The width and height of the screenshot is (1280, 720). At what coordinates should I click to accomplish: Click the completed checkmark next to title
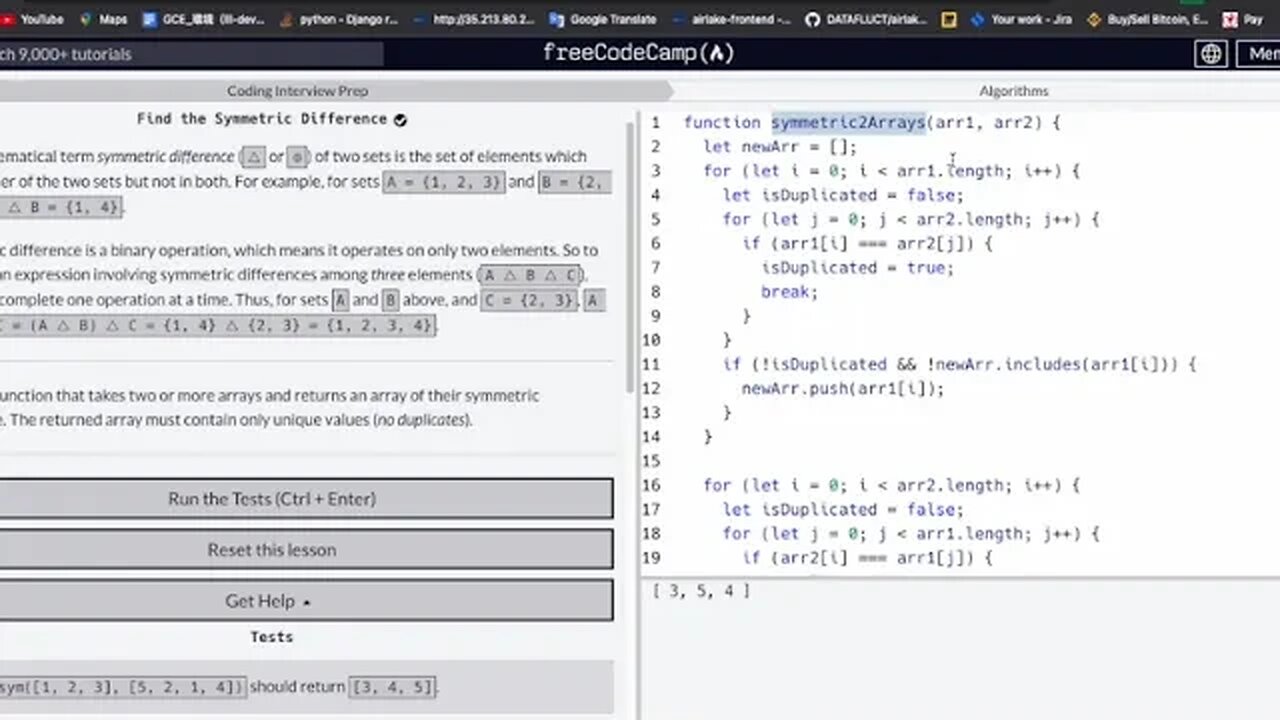[x=400, y=120]
